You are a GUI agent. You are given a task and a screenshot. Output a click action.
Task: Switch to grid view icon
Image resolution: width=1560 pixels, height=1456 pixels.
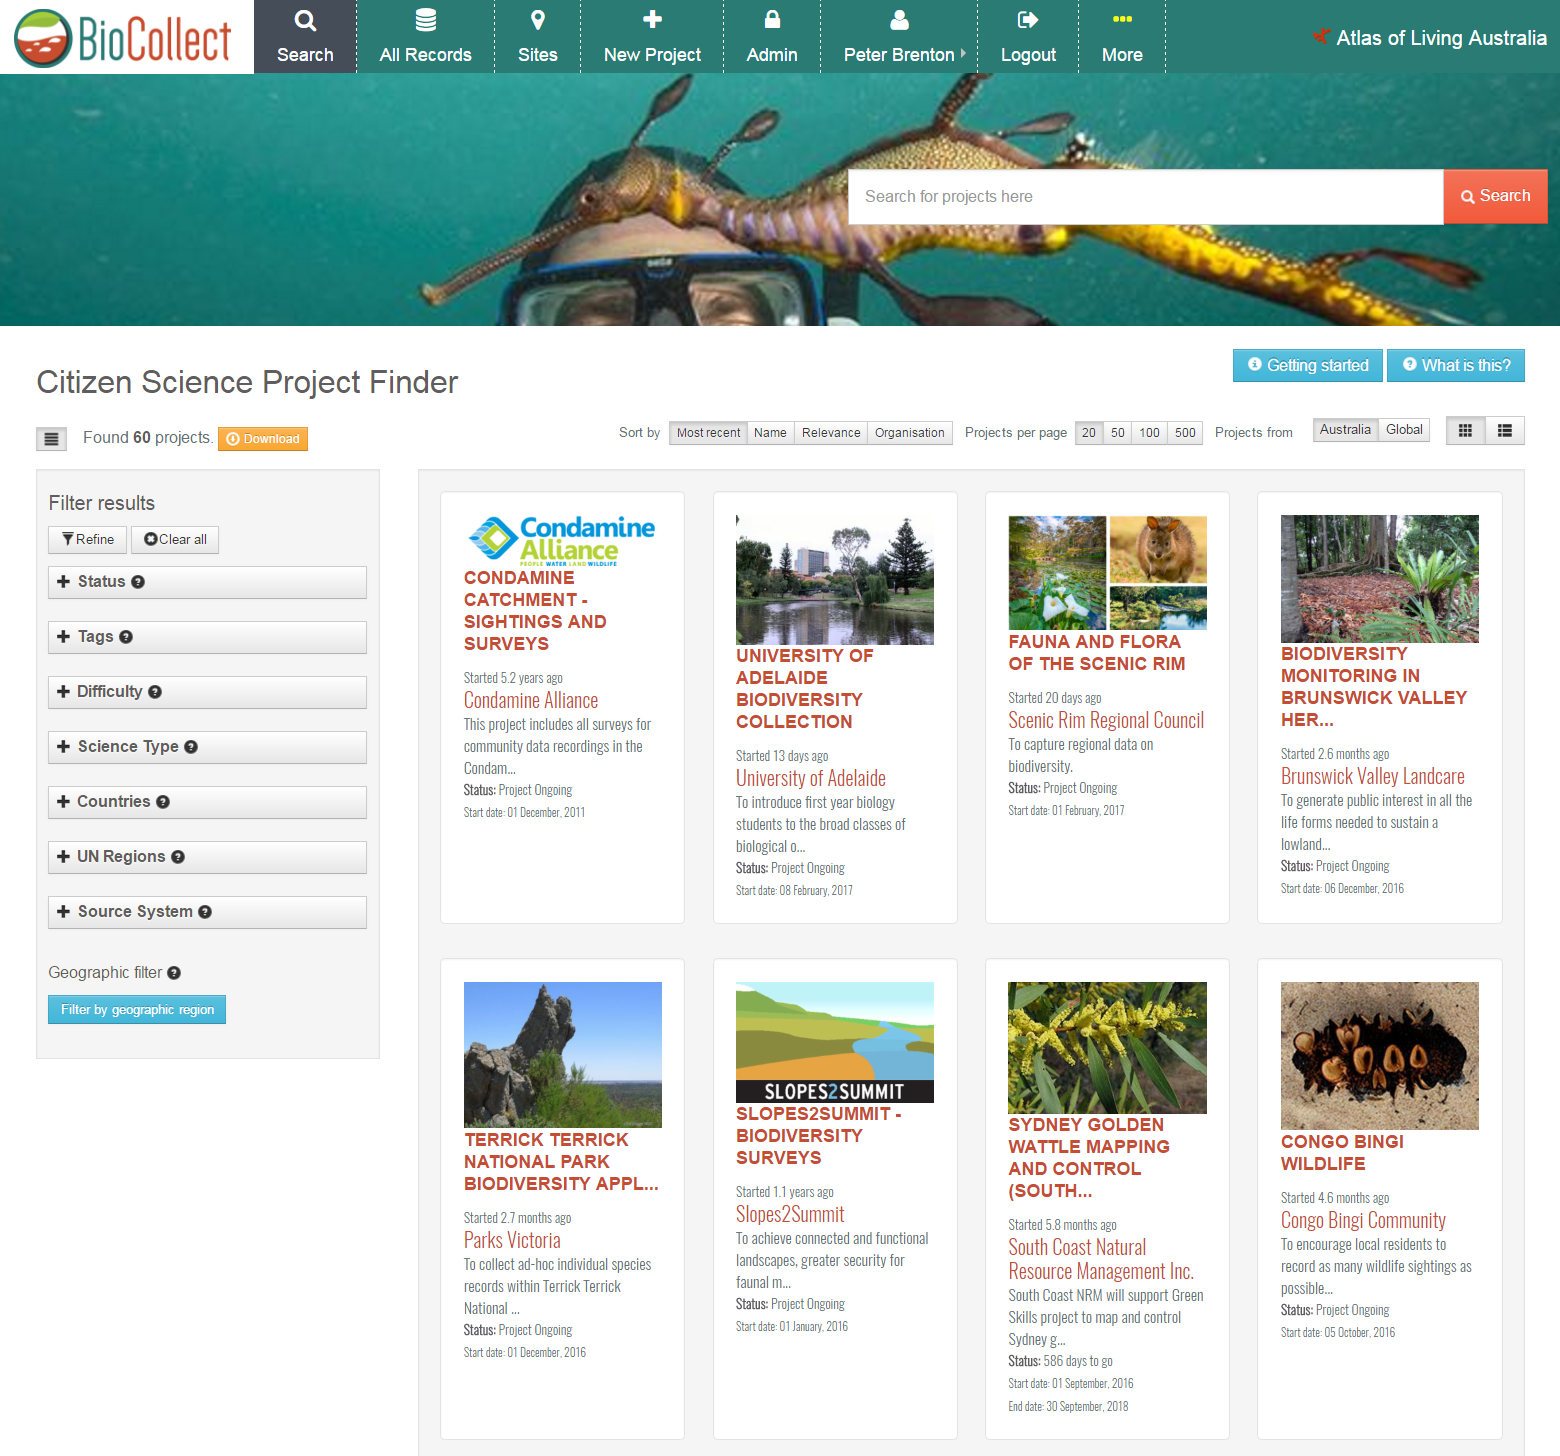pos(1465,431)
